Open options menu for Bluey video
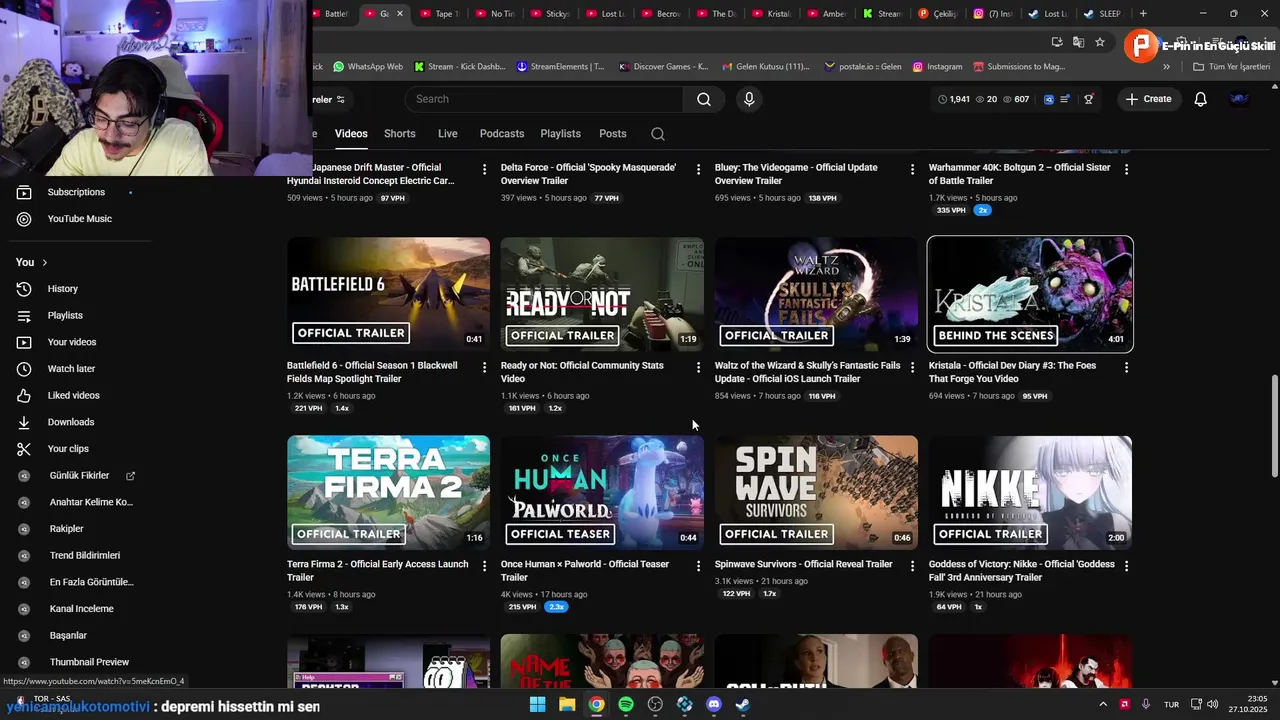Screen dimensions: 1280x720 tap(912, 169)
